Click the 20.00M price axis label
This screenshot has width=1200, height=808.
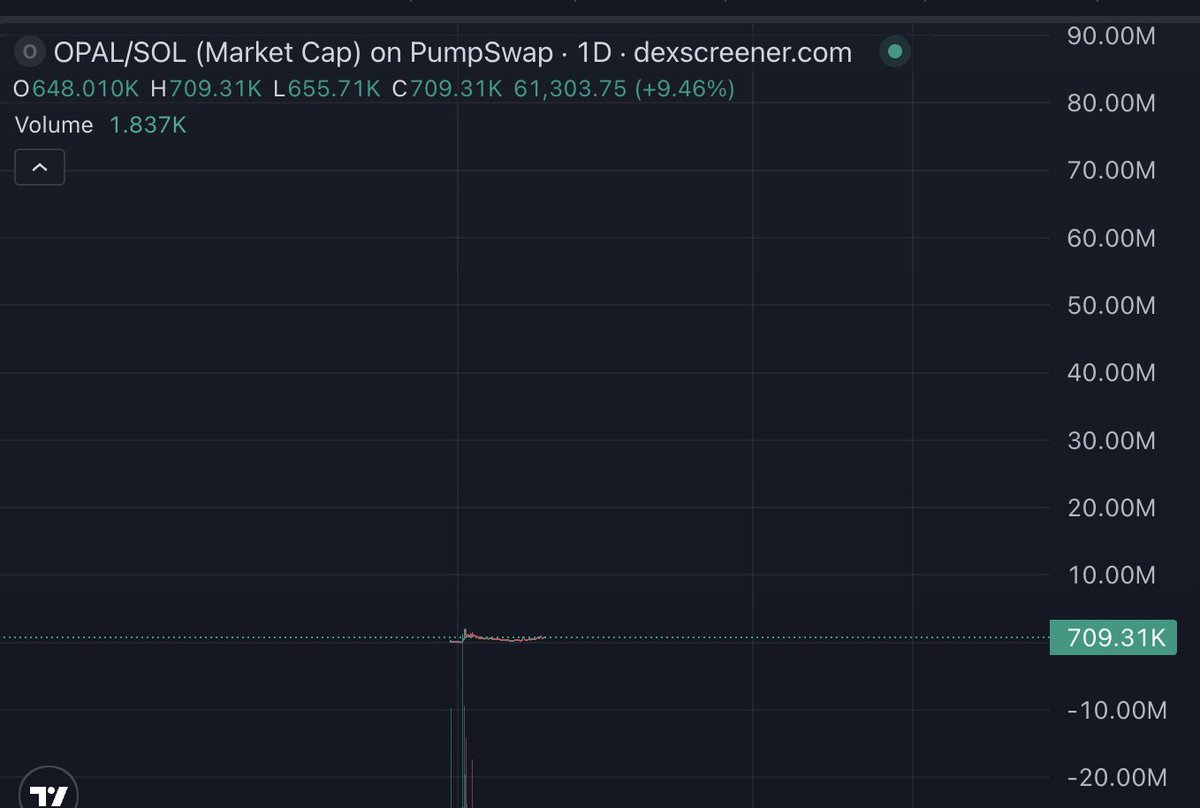(1111, 507)
